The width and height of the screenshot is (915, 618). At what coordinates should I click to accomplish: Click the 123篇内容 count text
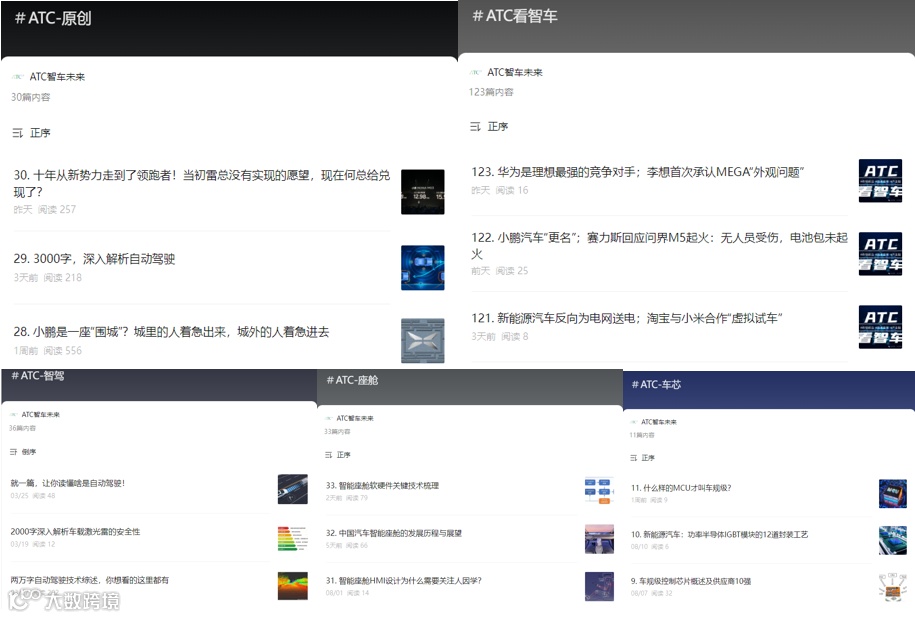click(491, 92)
